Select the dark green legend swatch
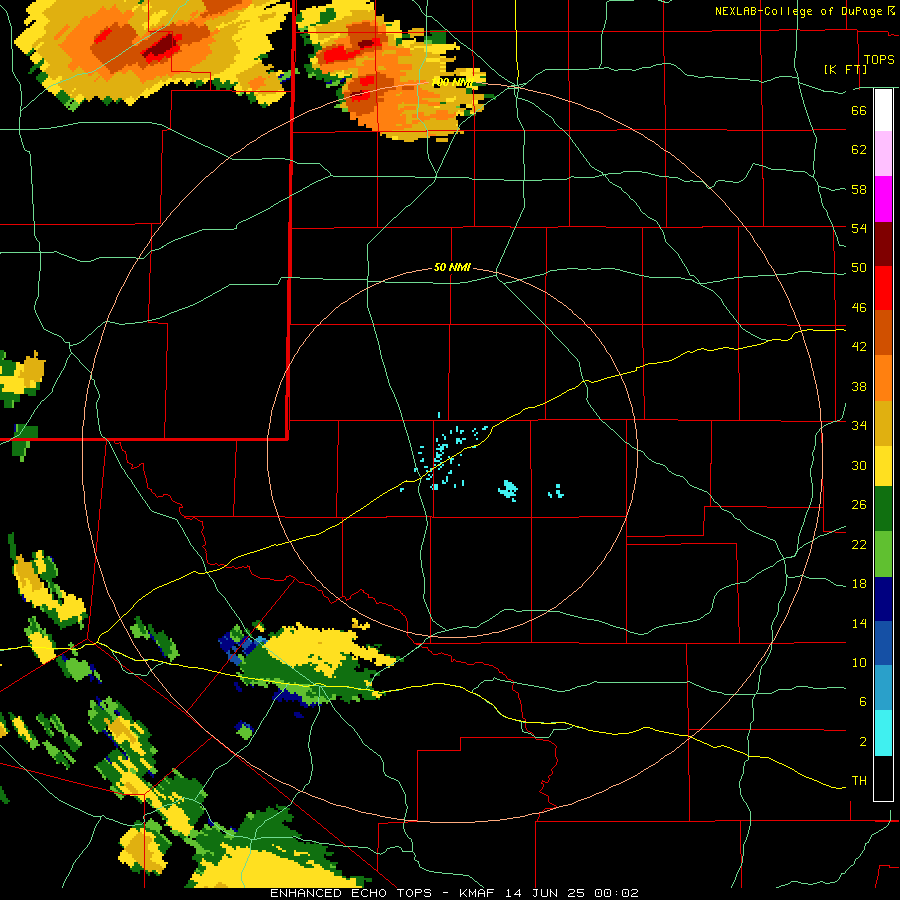This screenshot has width=900, height=900. pyautogui.click(x=883, y=509)
